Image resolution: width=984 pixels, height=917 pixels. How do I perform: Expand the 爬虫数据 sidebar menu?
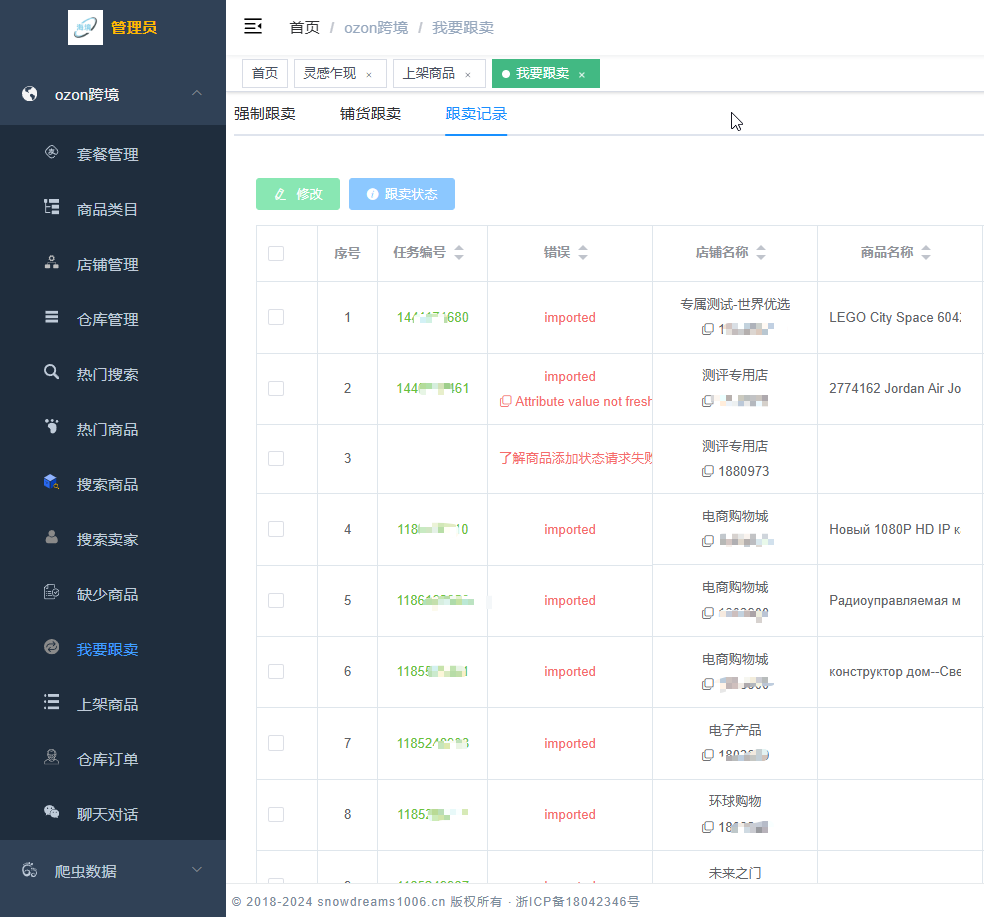tap(196, 870)
